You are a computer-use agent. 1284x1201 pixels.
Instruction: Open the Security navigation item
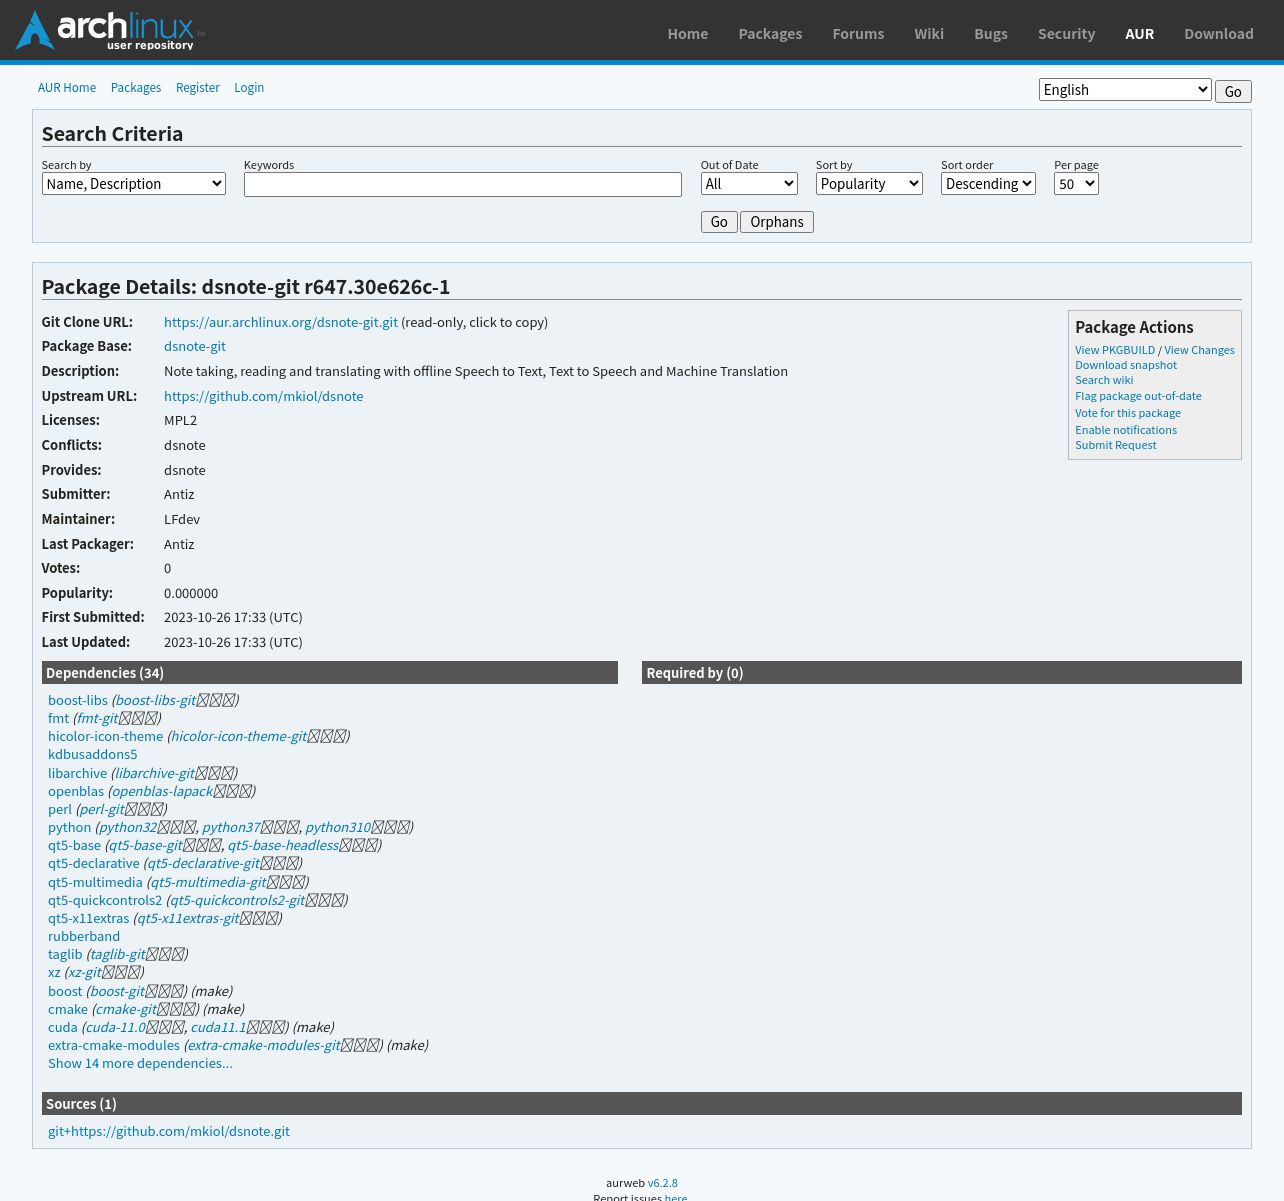1066,33
